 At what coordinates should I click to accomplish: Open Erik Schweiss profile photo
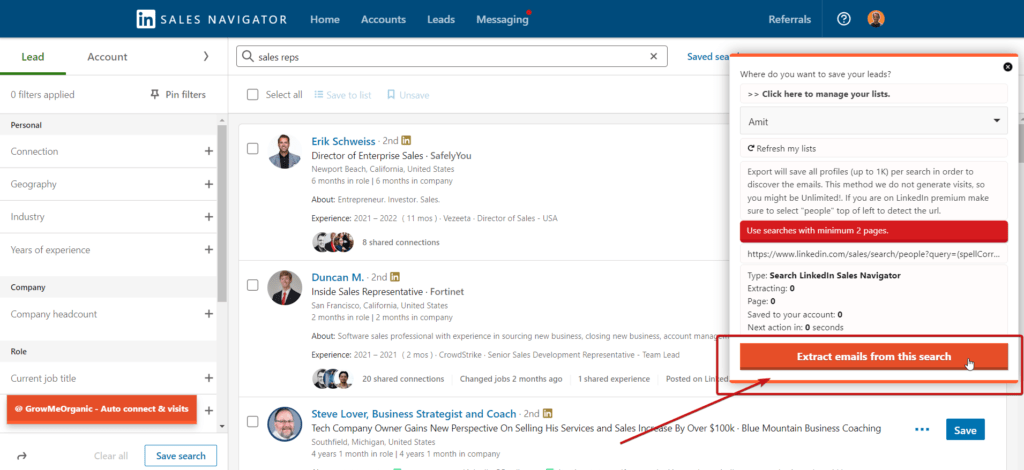click(x=285, y=151)
